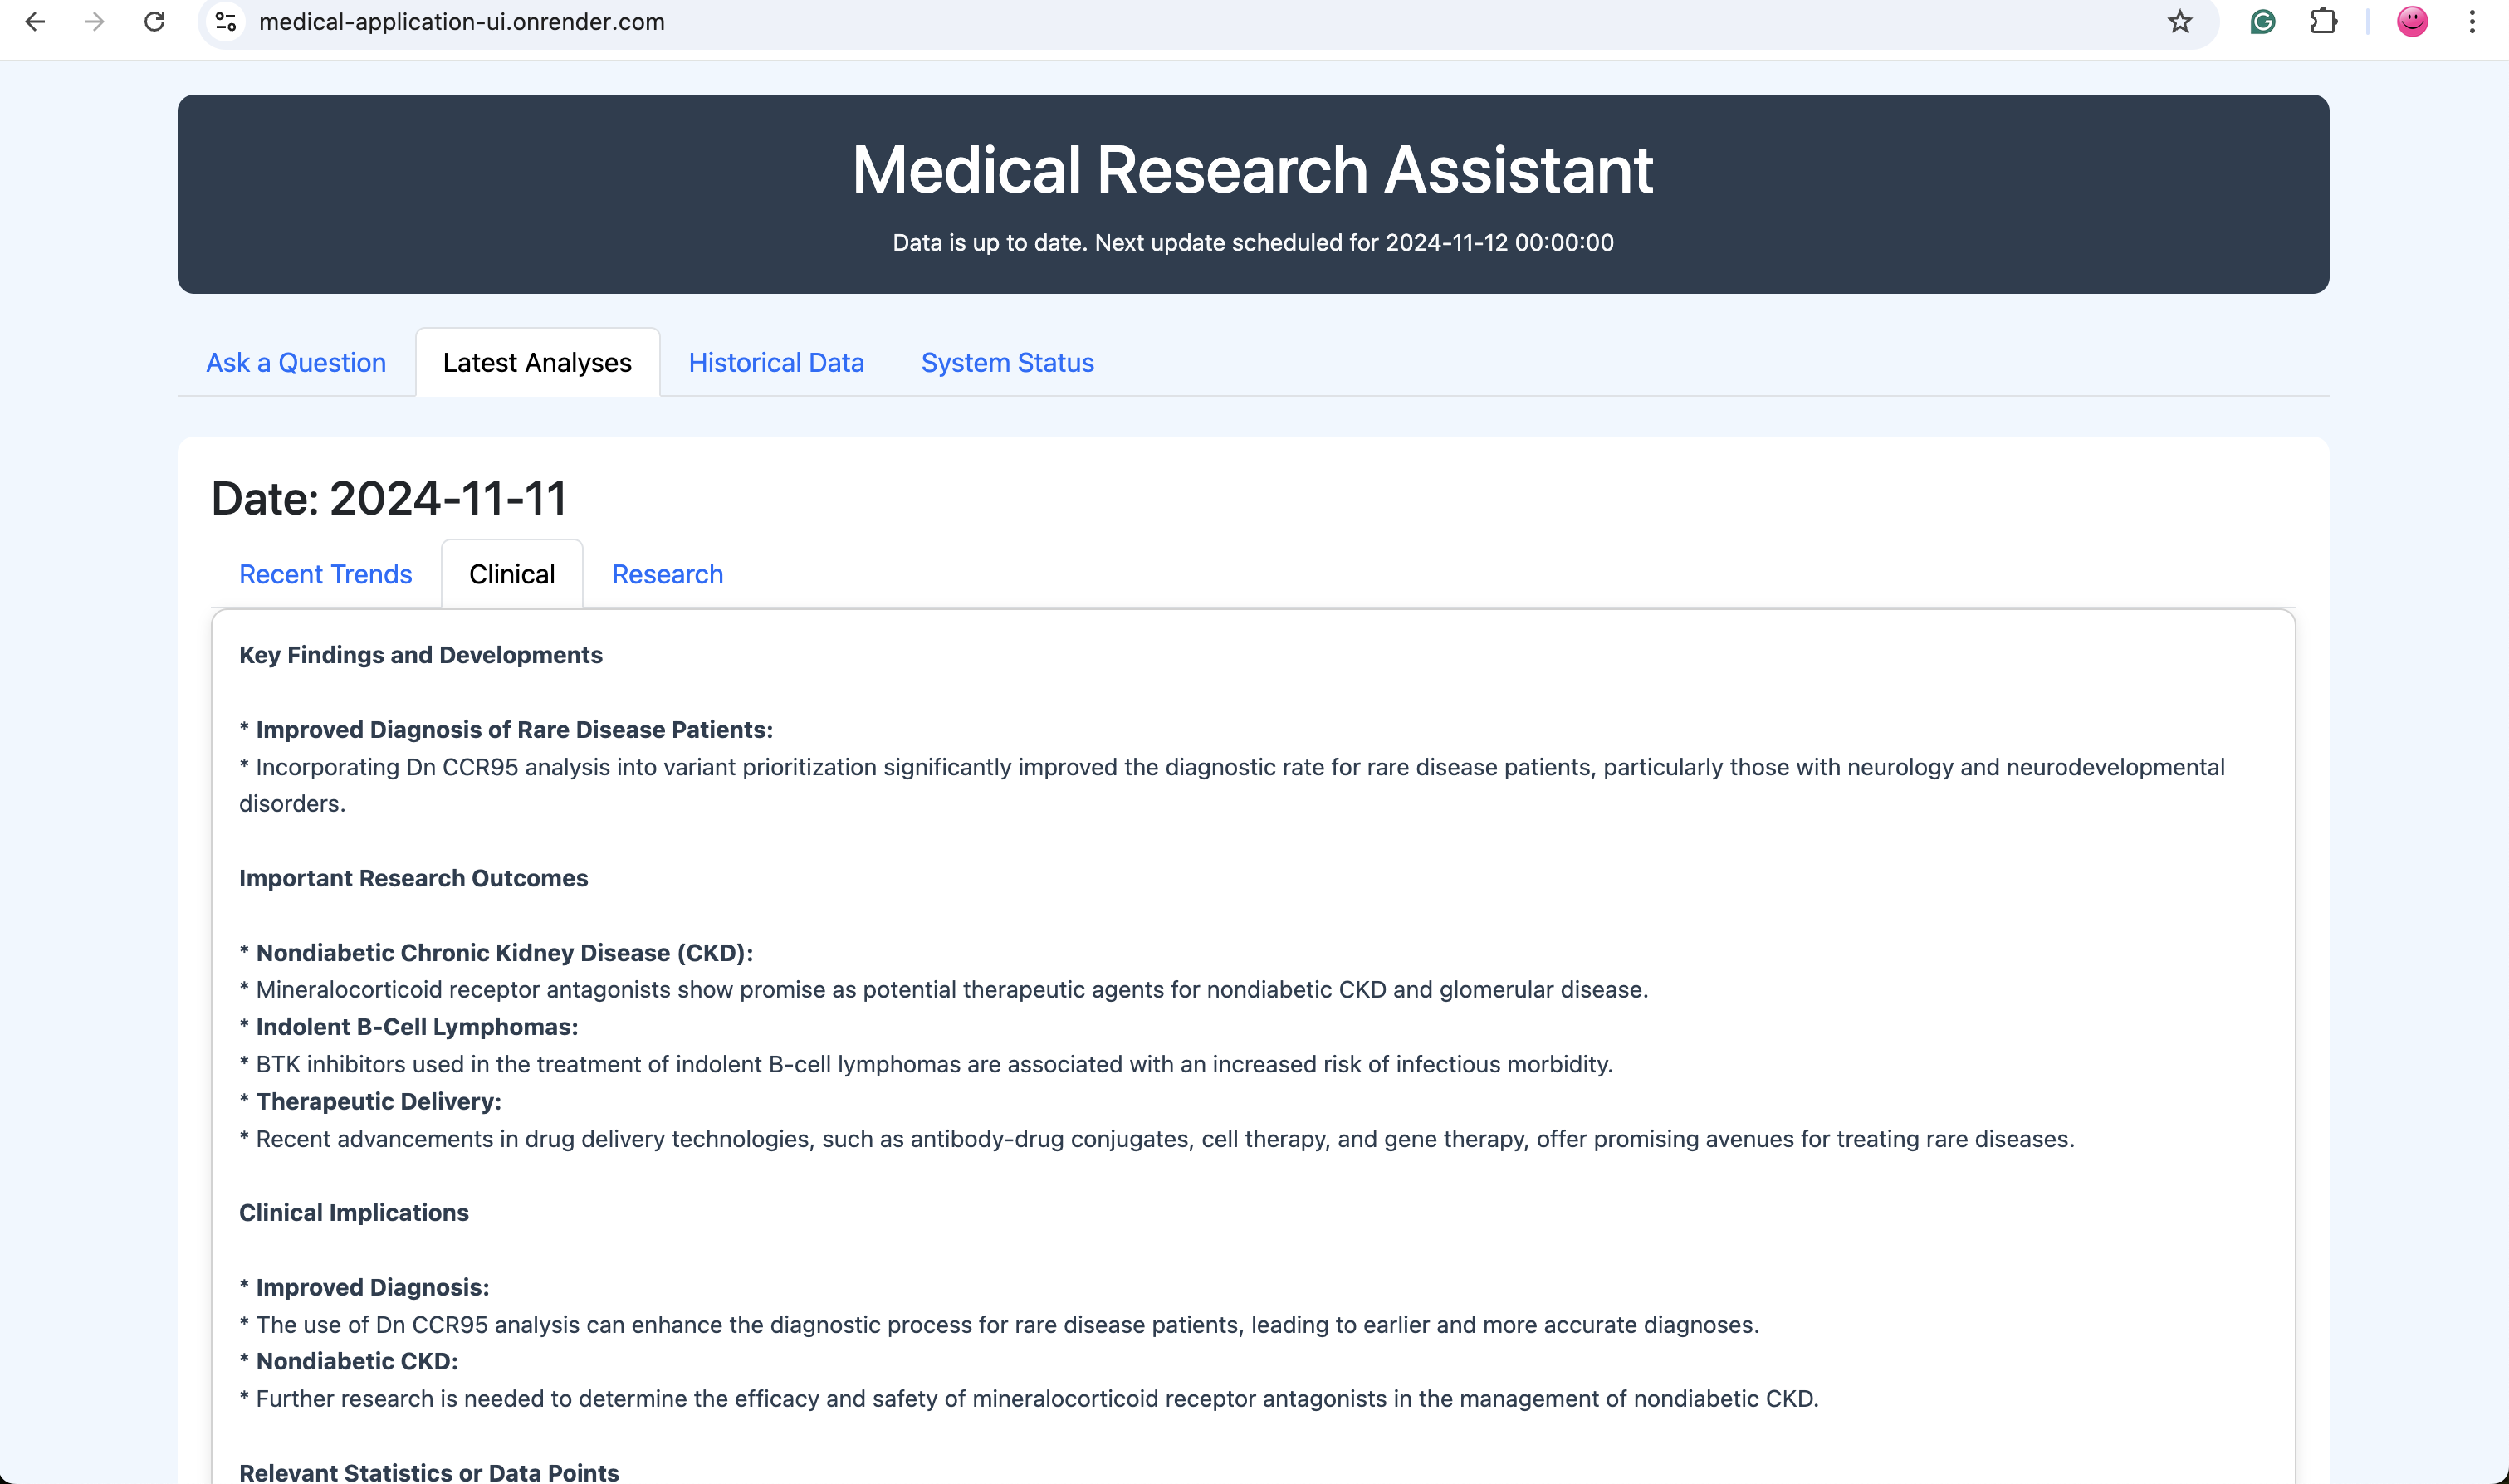
Task: Click the URL address bar
Action: 1200,22
